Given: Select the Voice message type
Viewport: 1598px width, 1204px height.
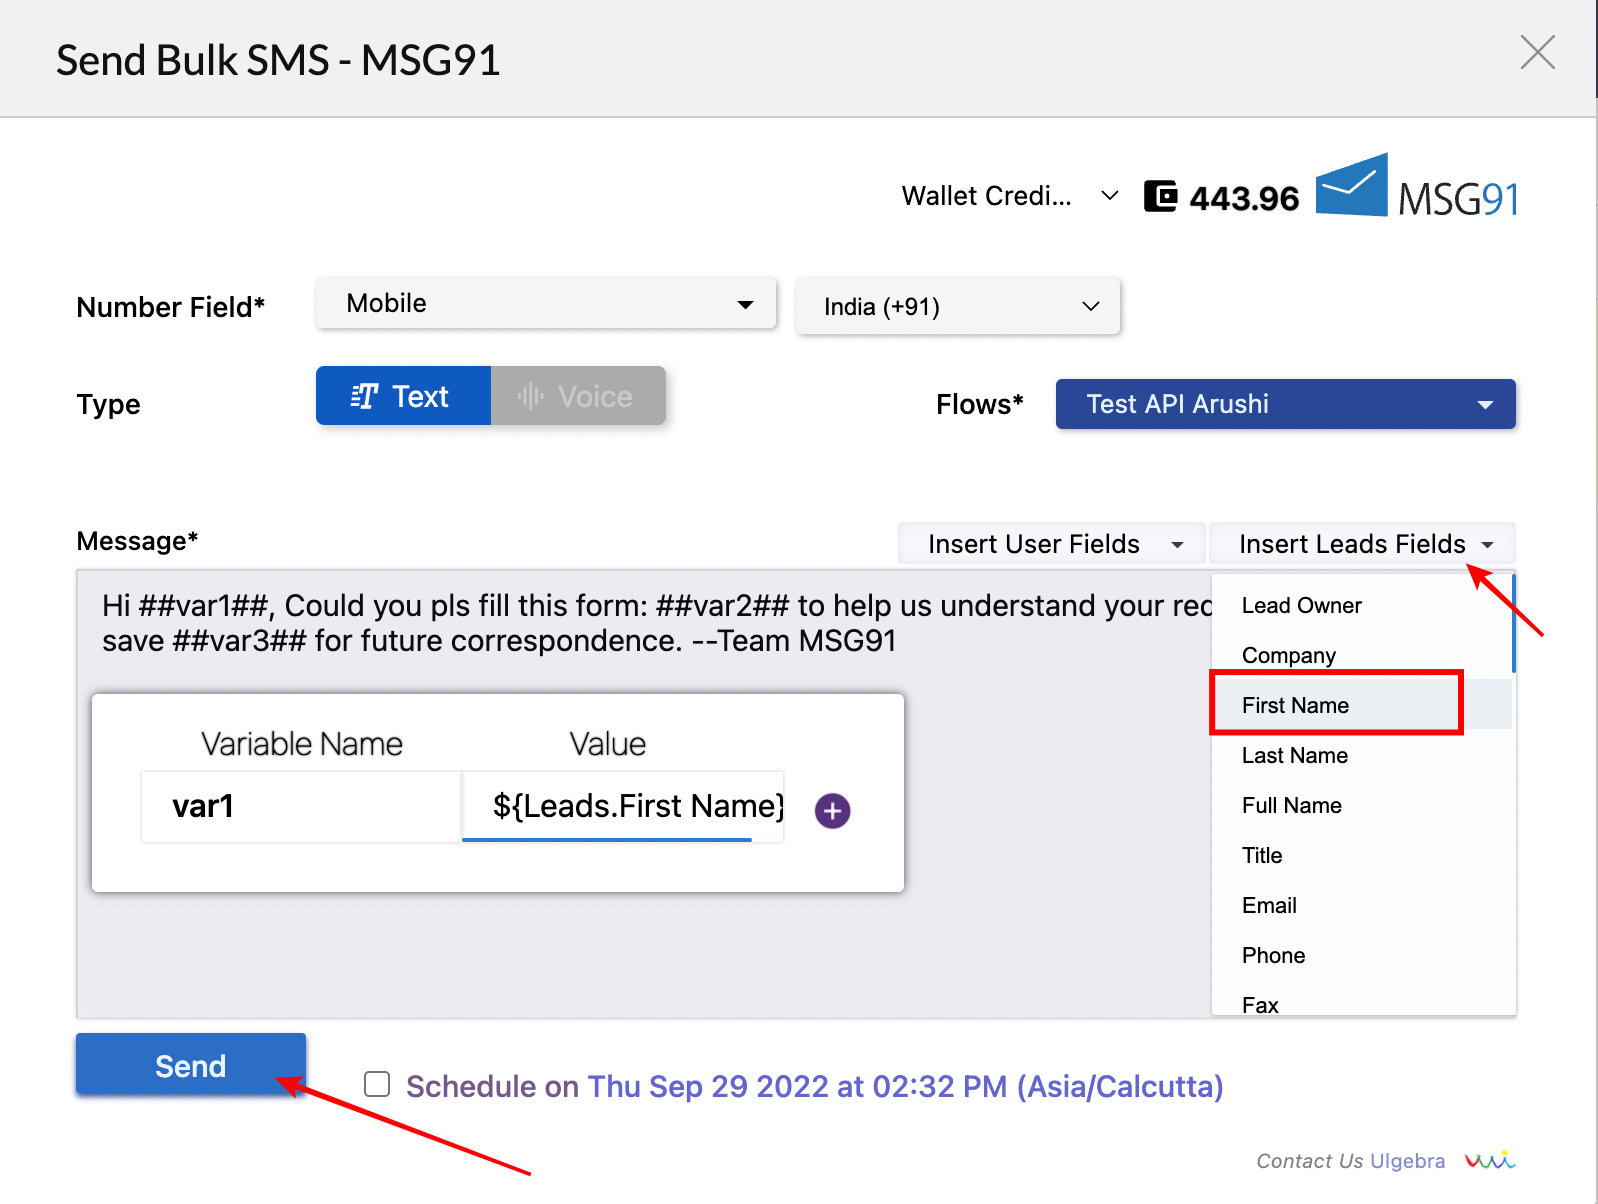Looking at the screenshot, I should 578,396.
